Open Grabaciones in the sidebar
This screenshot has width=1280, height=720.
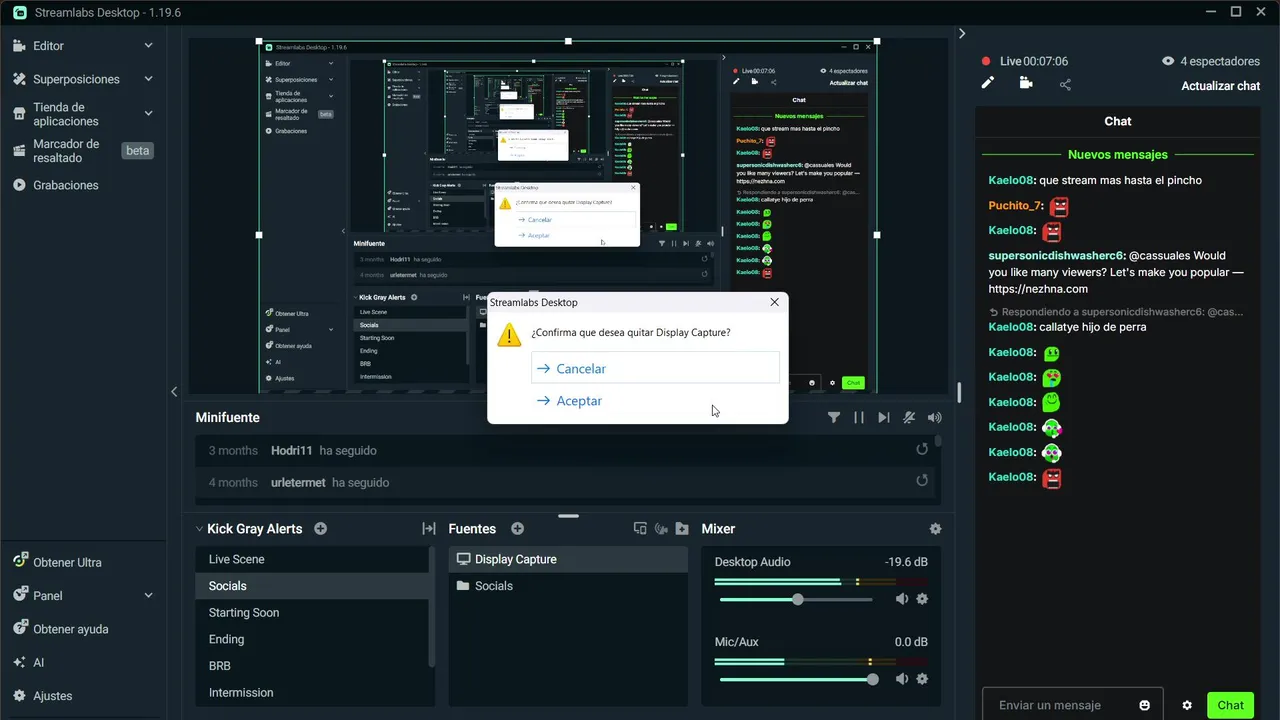pos(65,185)
